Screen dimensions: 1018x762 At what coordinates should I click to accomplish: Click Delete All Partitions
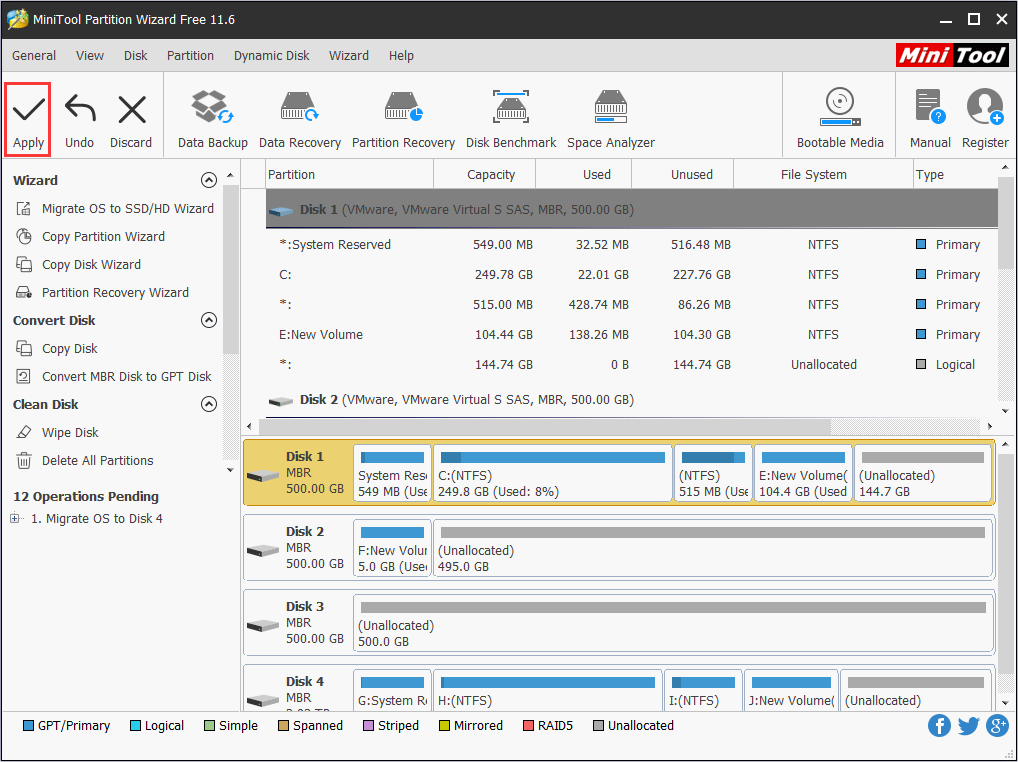pos(84,460)
